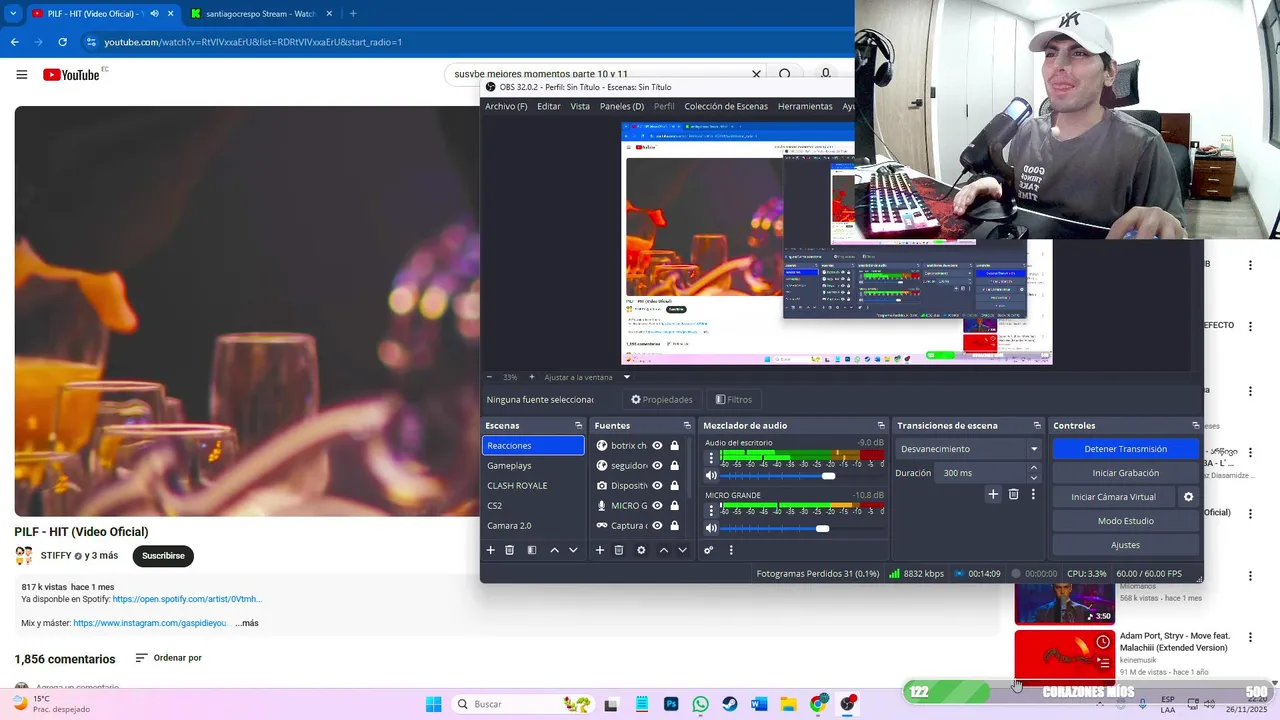This screenshot has width=1280, height=720.
Task: Add a scene transition with plus icon
Action: (993, 494)
